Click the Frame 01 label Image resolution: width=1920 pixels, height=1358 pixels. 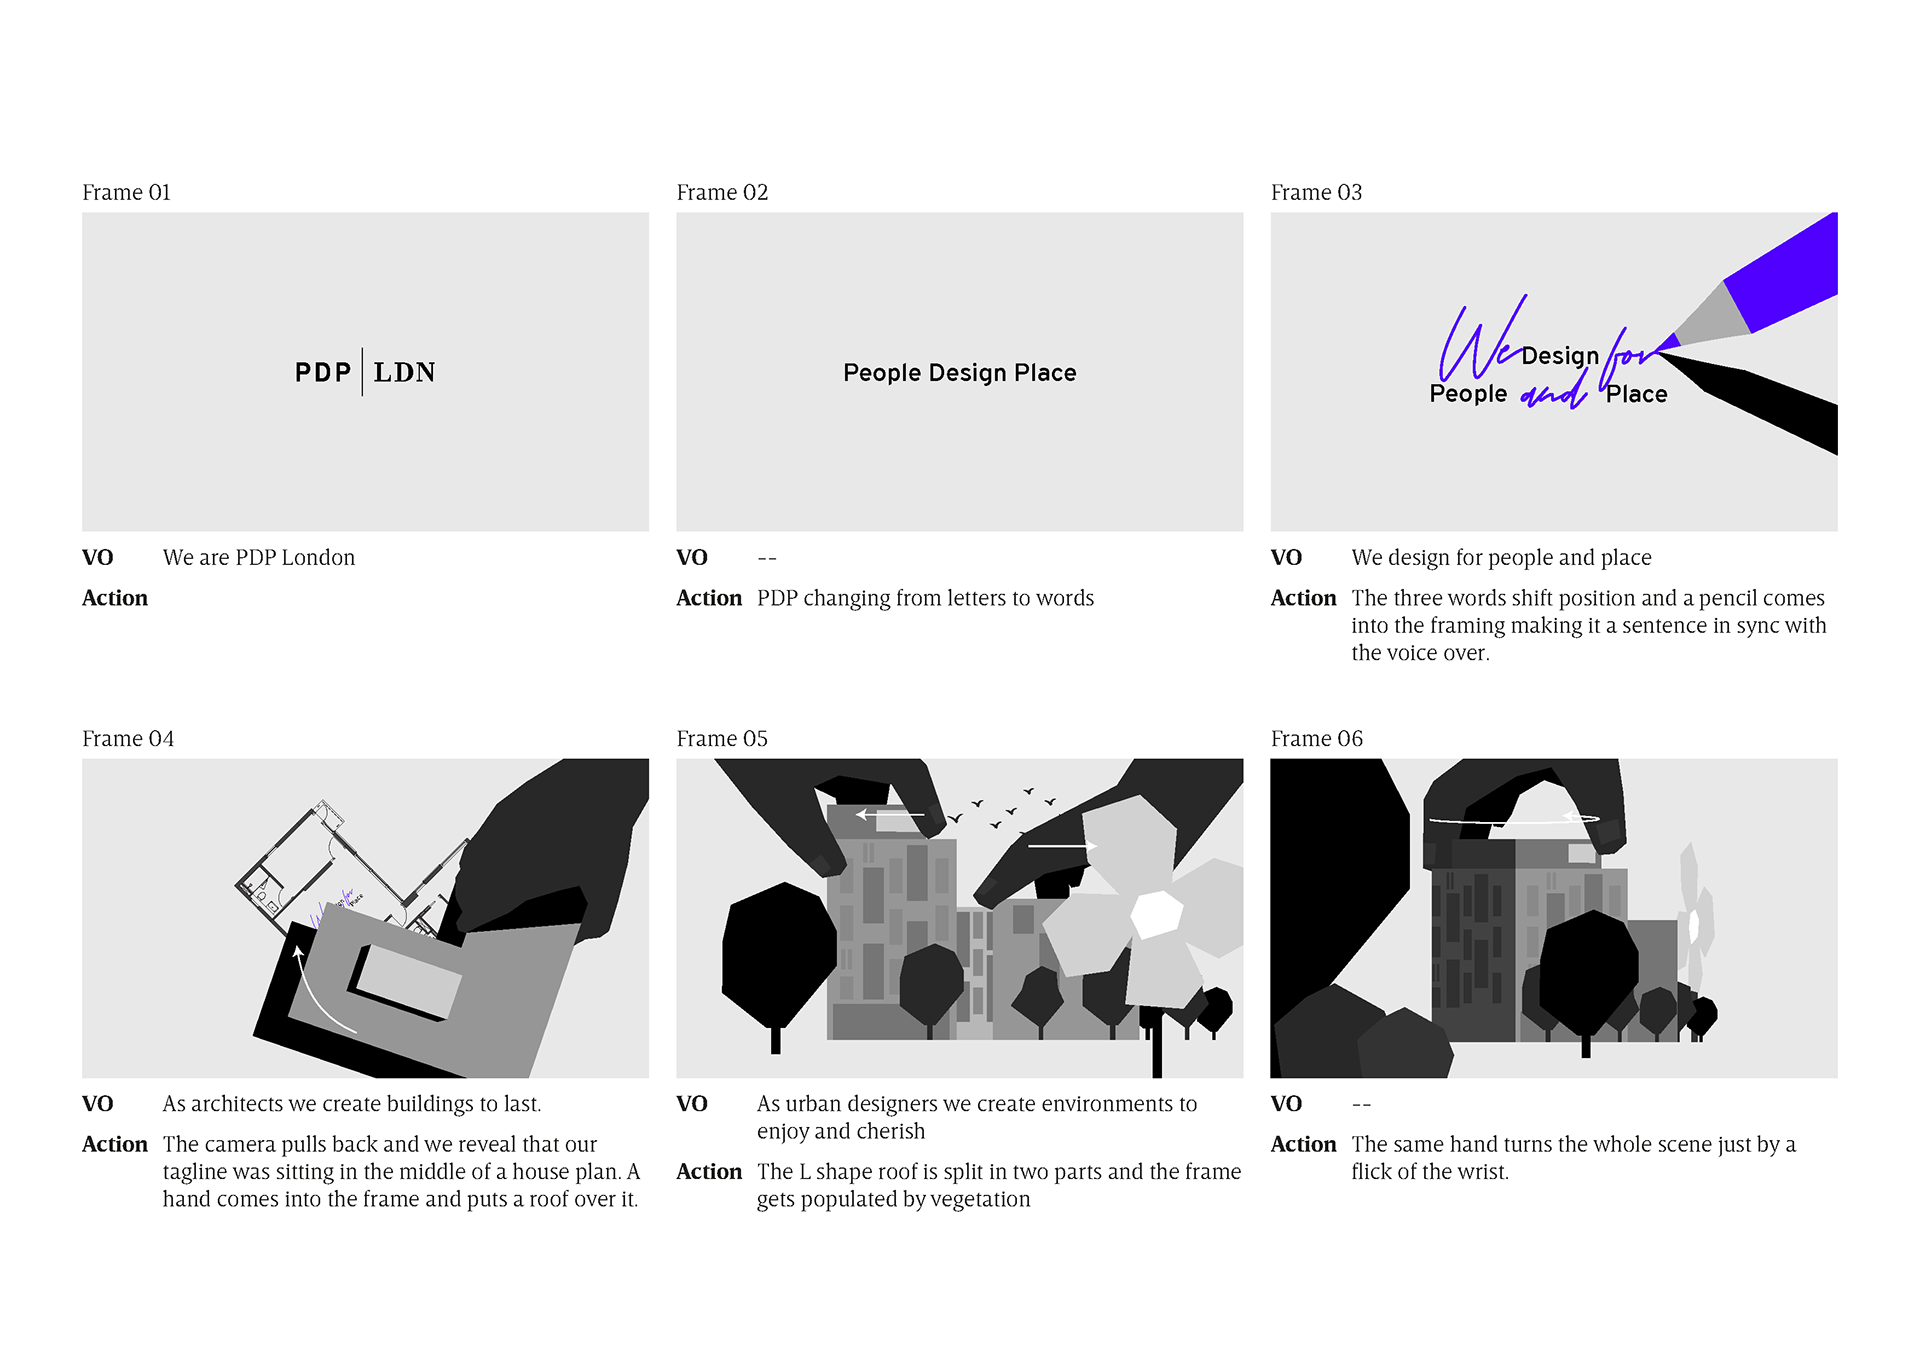tap(126, 192)
